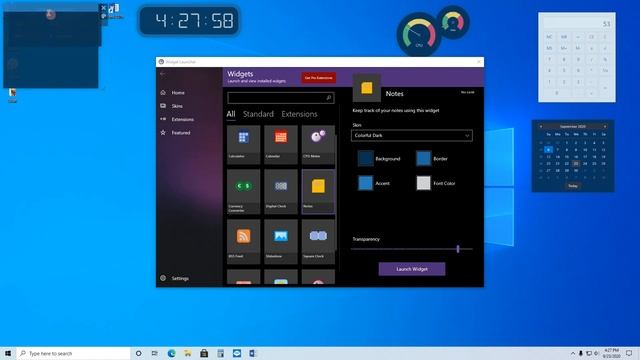The width and height of the screenshot is (640, 360).
Task: Close the notes widget at top left
Action: pos(103,7)
